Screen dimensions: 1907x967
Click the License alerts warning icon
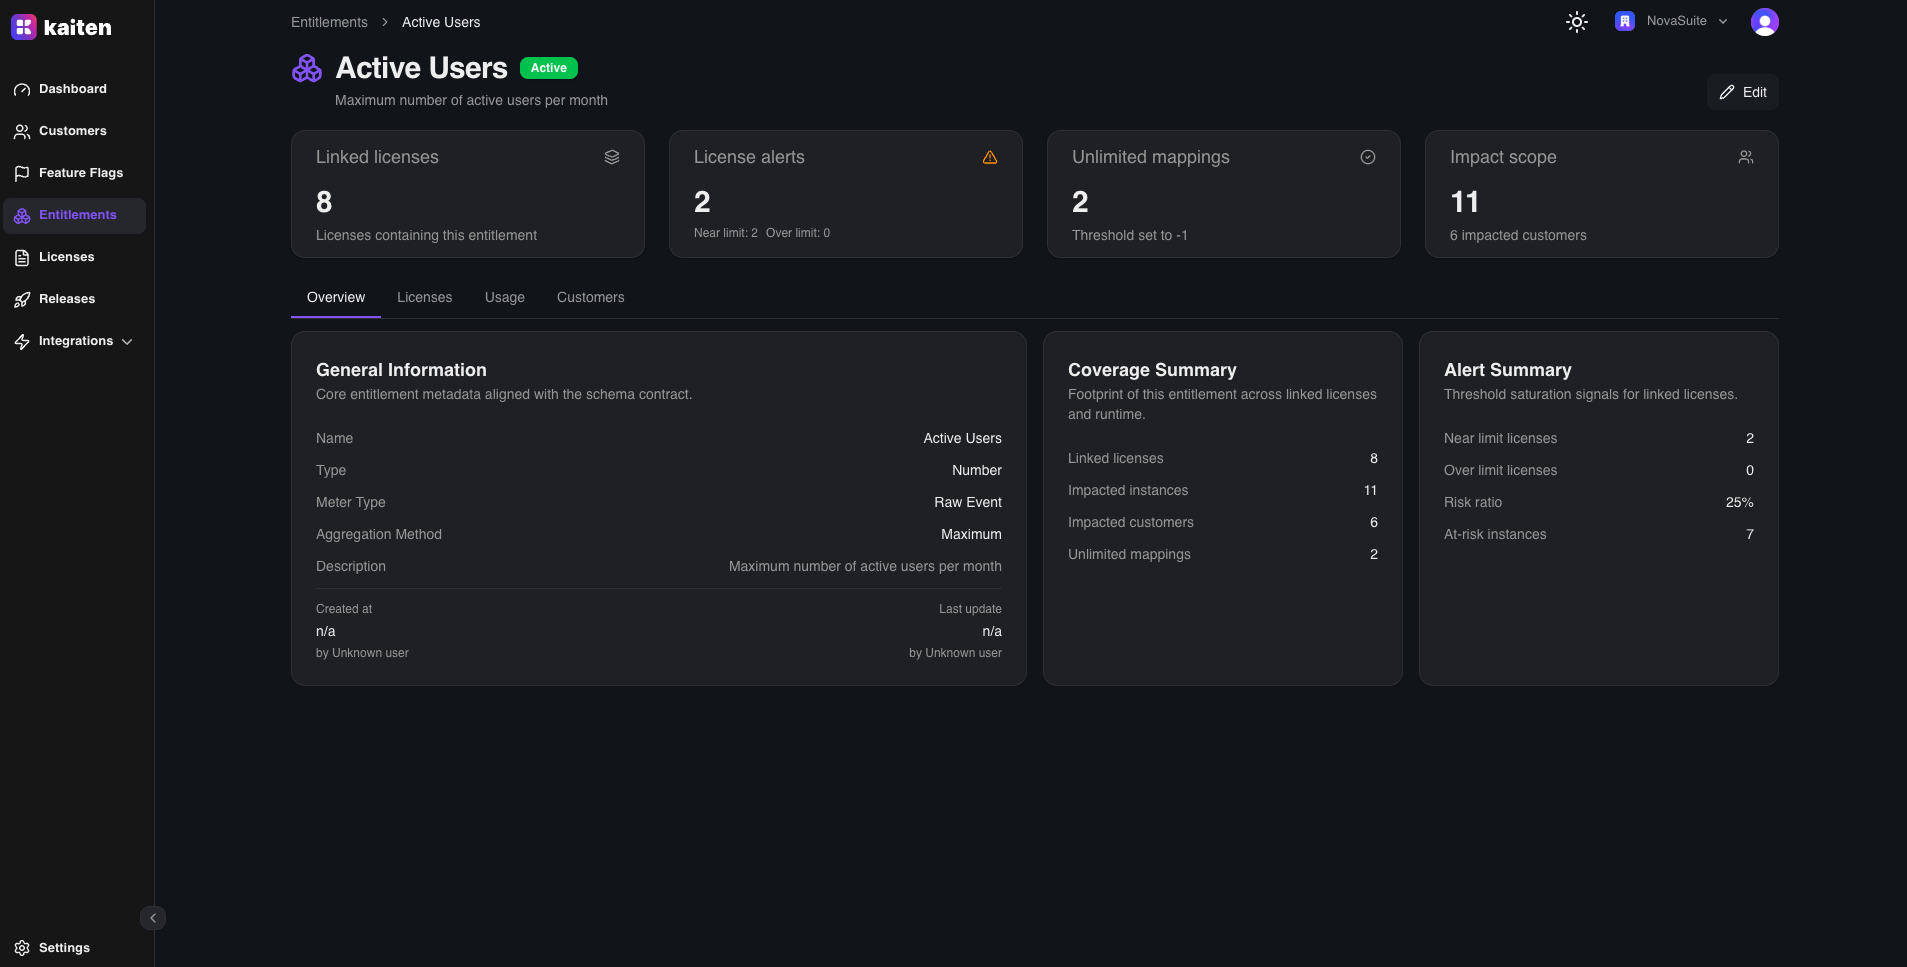click(990, 157)
